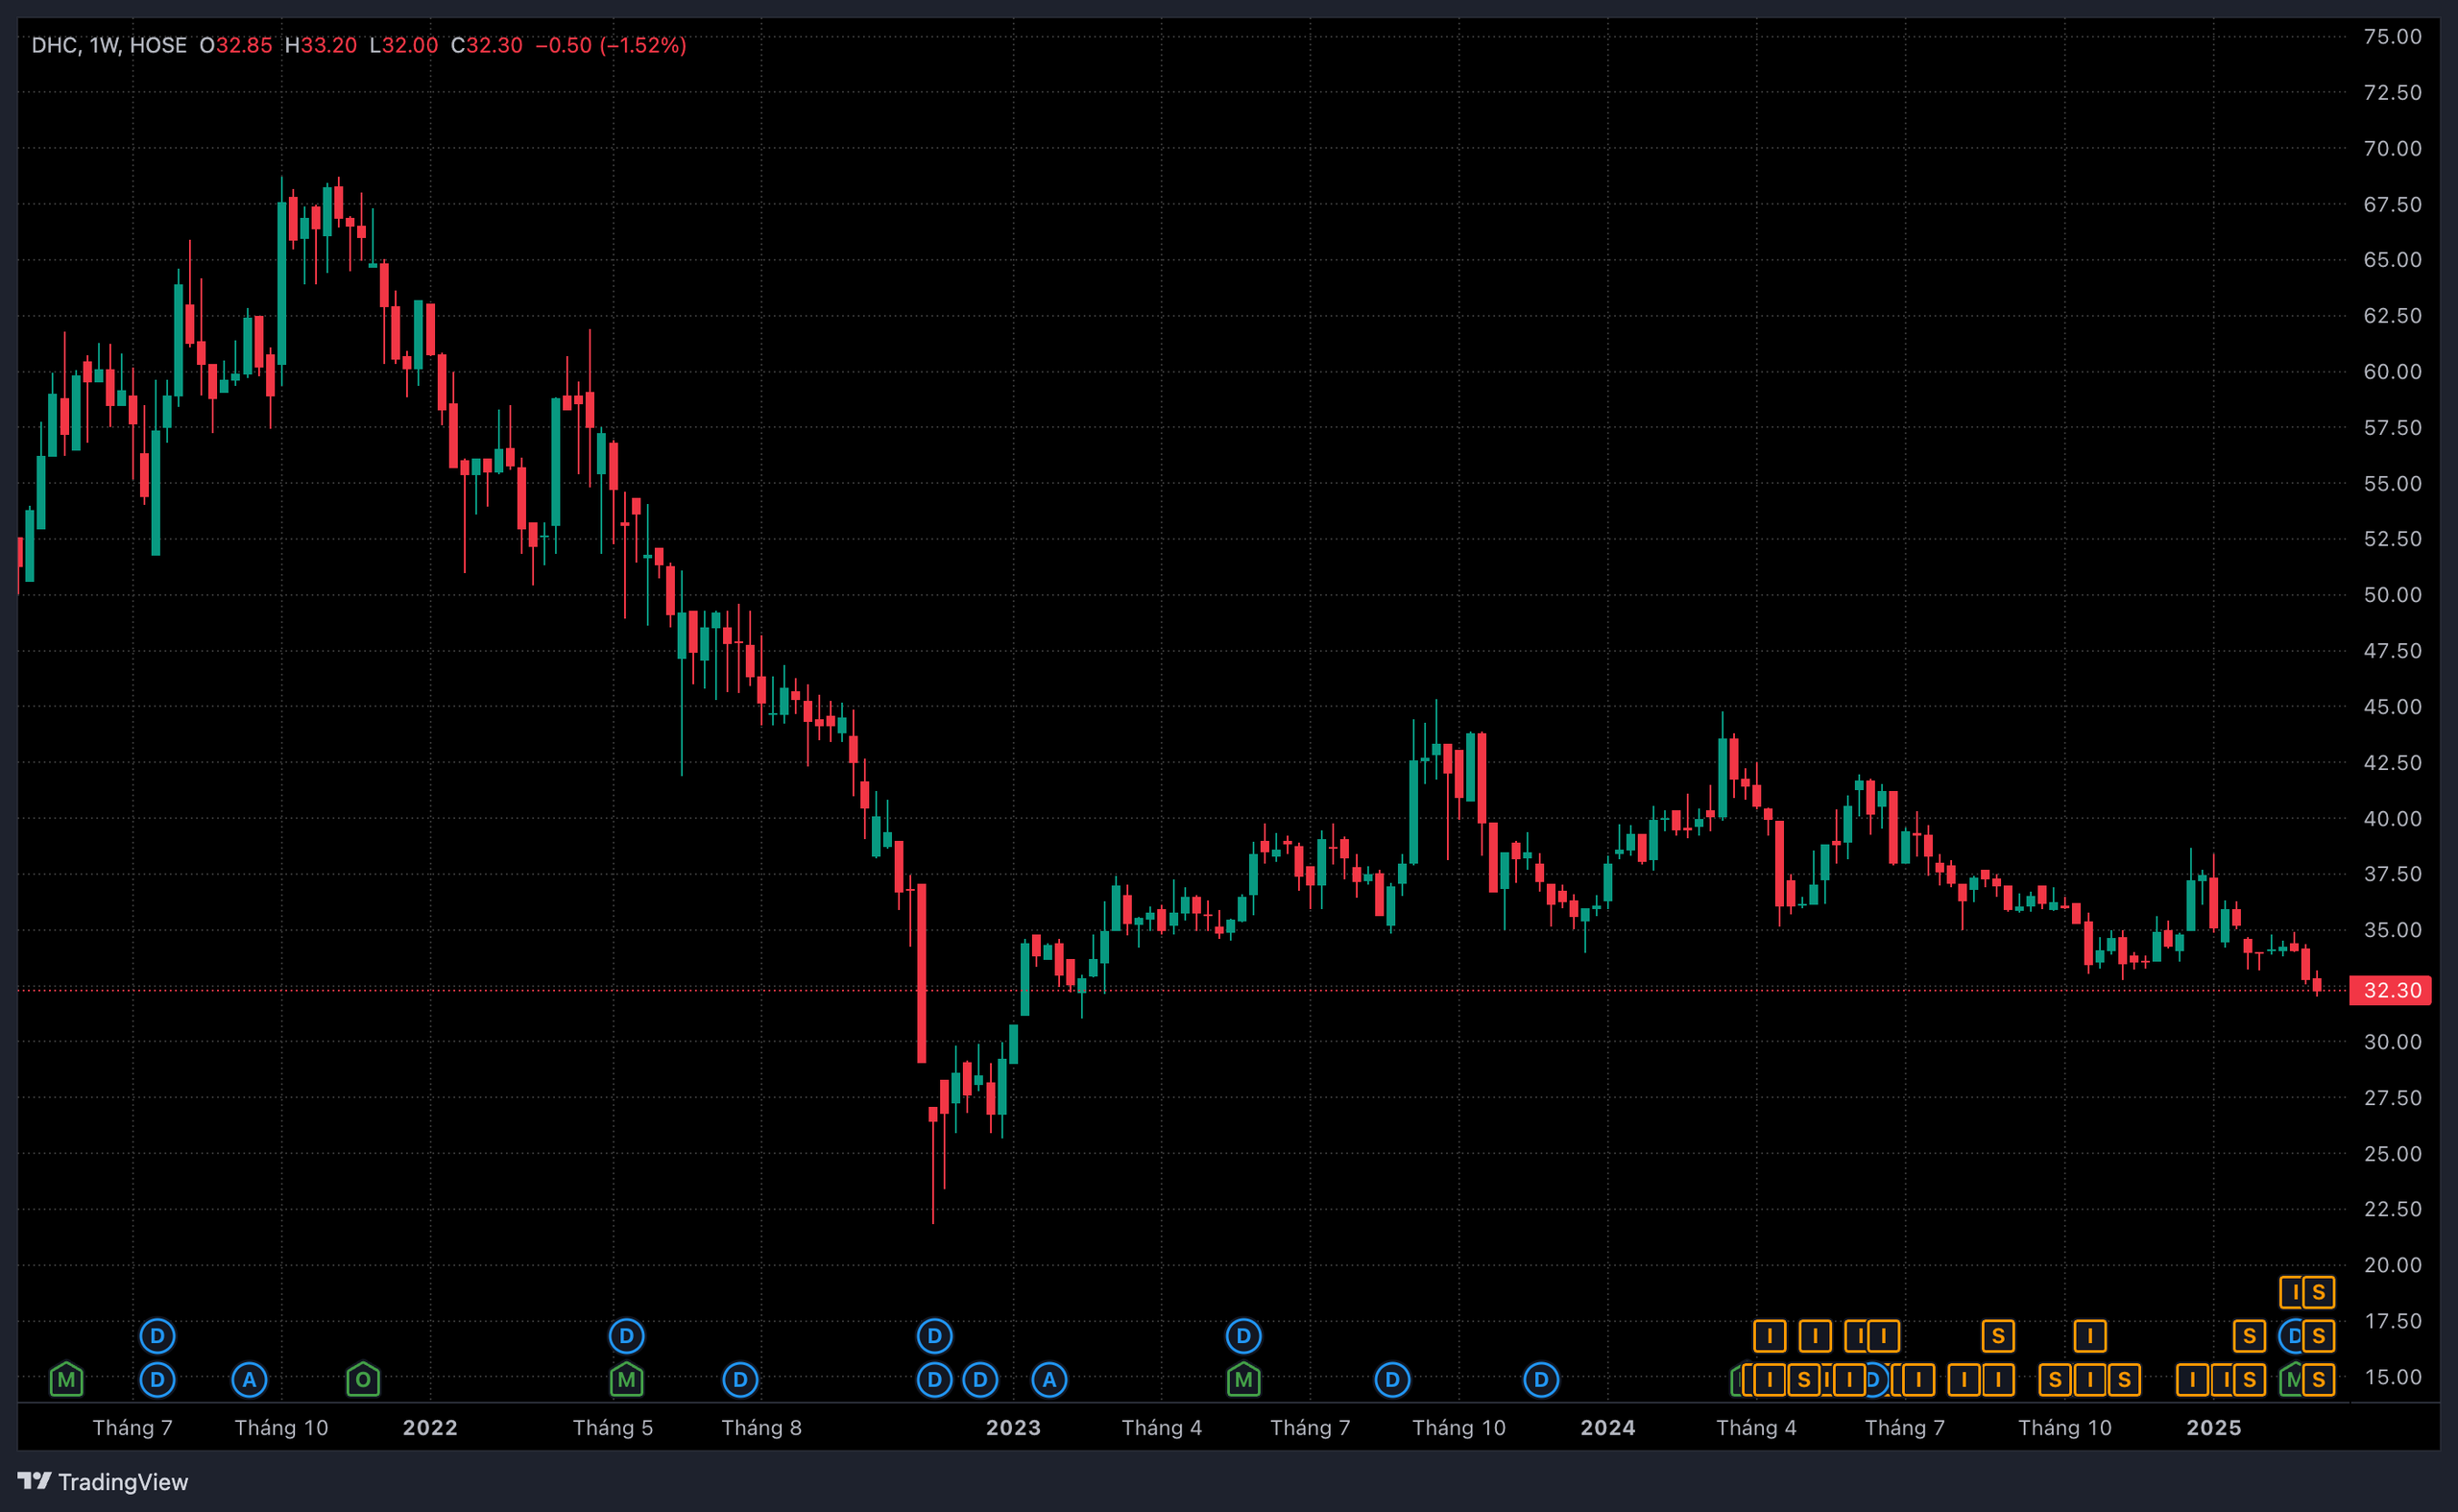Click the high value H33.20
Image resolution: width=2458 pixels, height=1512 pixels.
click(x=321, y=45)
